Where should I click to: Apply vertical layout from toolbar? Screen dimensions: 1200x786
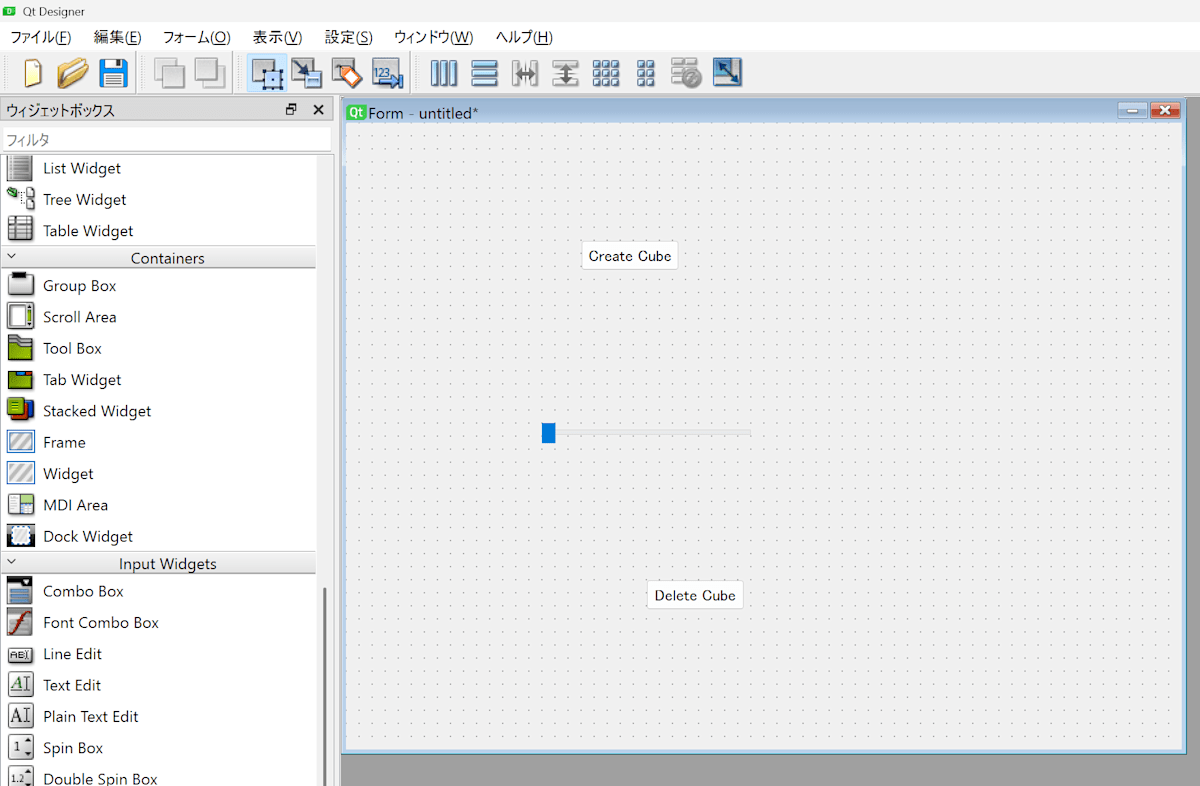click(x=484, y=73)
